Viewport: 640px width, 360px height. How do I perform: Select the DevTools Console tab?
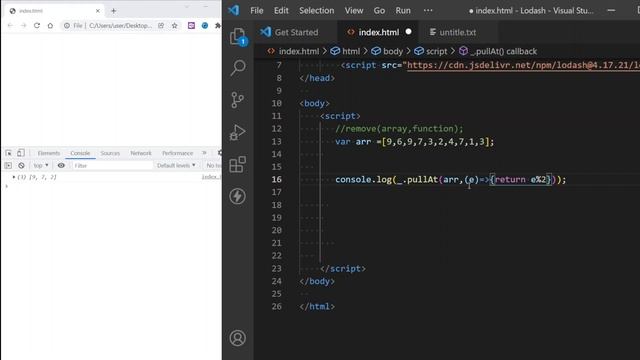pos(80,153)
